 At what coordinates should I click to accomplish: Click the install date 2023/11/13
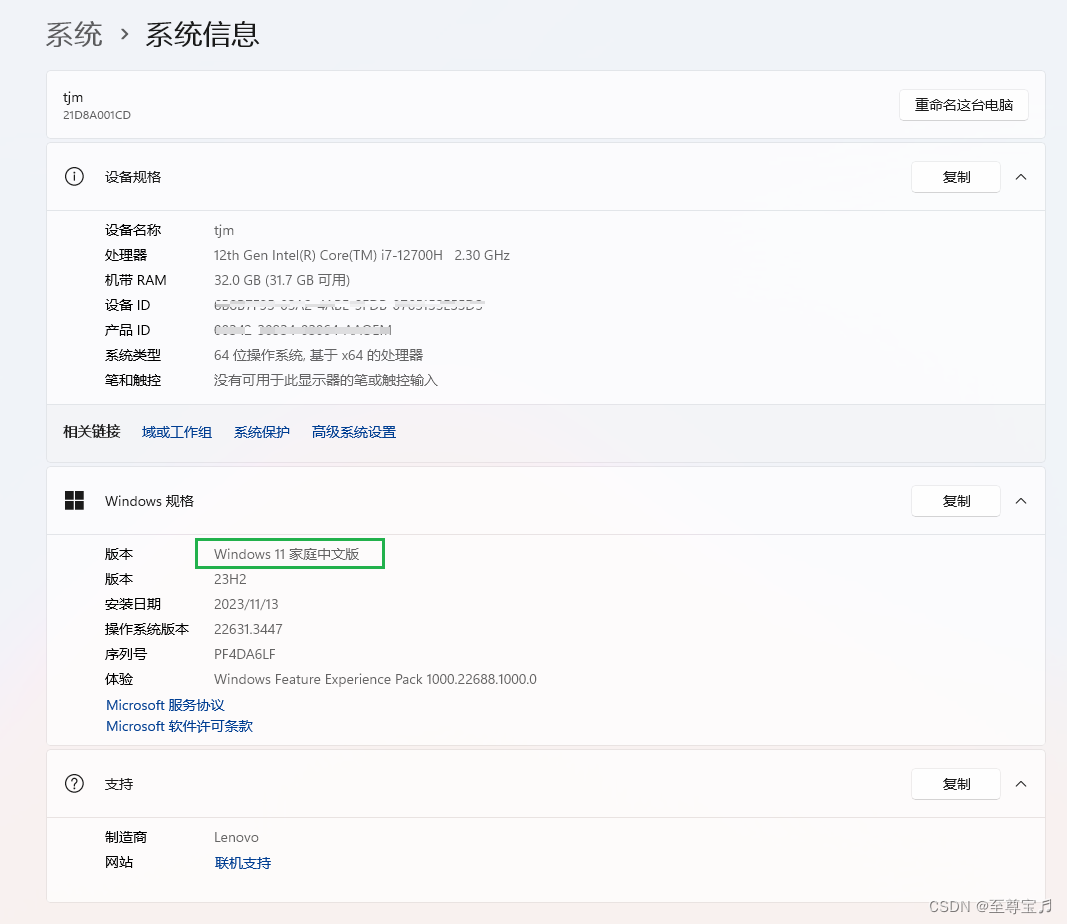tap(246, 604)
